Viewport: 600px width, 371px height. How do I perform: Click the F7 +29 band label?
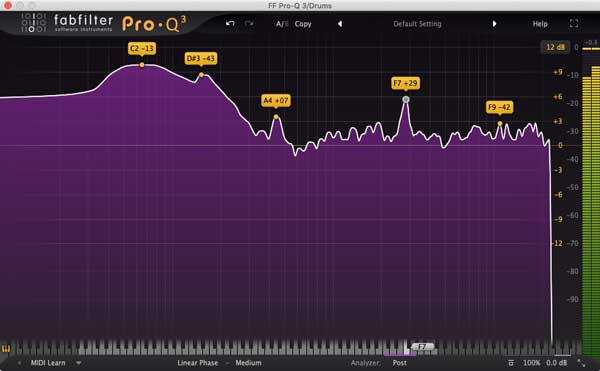coord(406,83)
